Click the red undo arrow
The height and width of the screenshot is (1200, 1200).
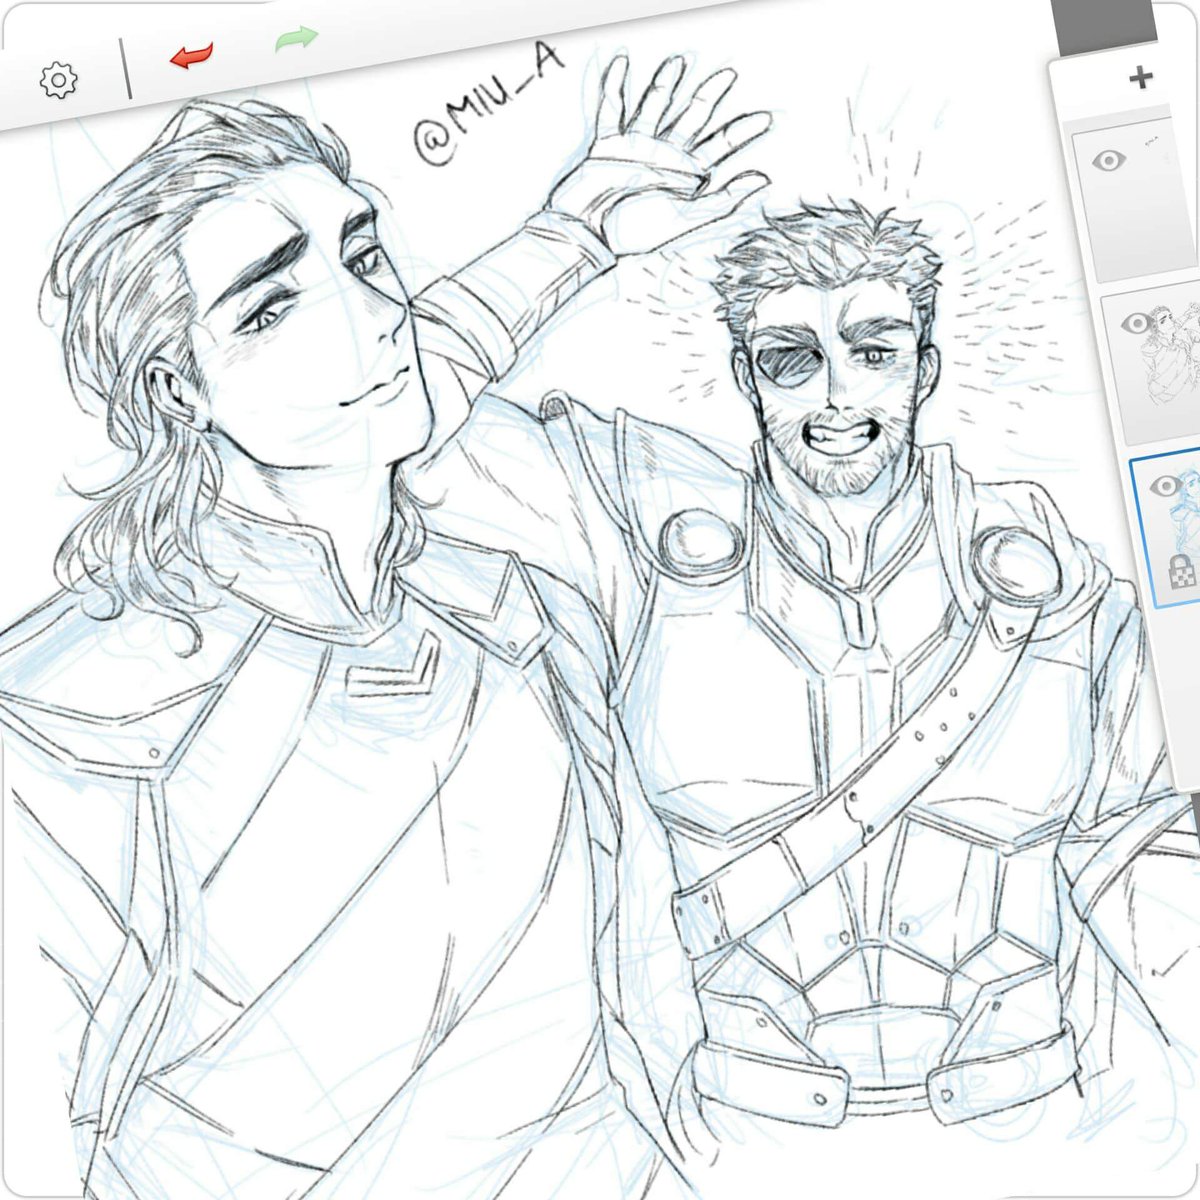pos(191,56)
